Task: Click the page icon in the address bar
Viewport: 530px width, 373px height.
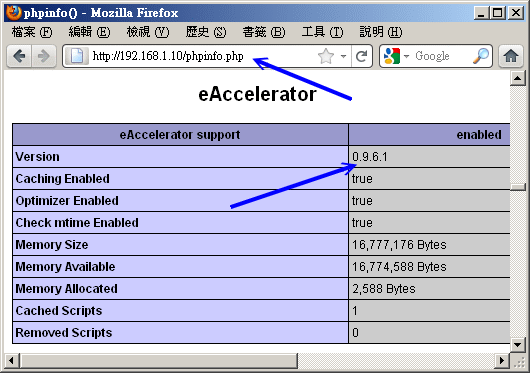Action: point(77,56)
